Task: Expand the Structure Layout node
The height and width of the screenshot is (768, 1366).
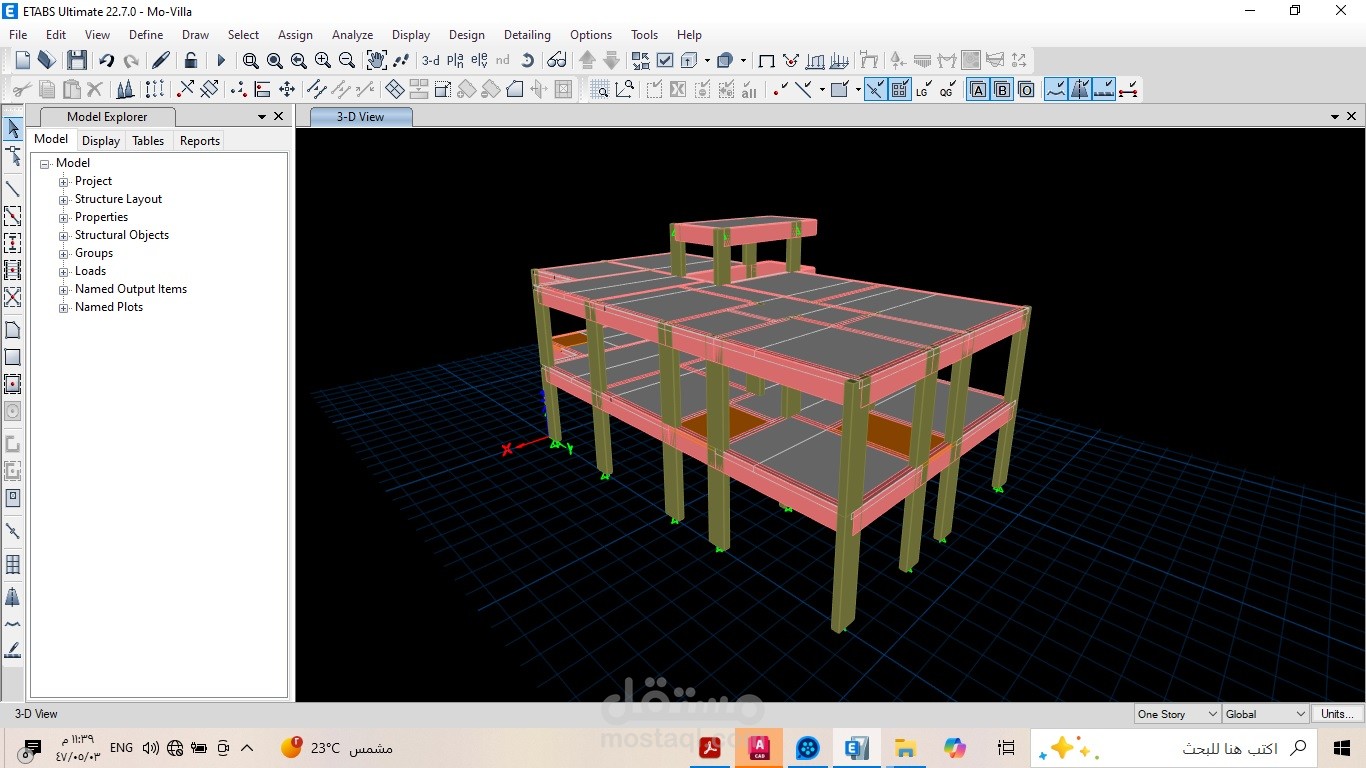Action: (x=64, y=200)
